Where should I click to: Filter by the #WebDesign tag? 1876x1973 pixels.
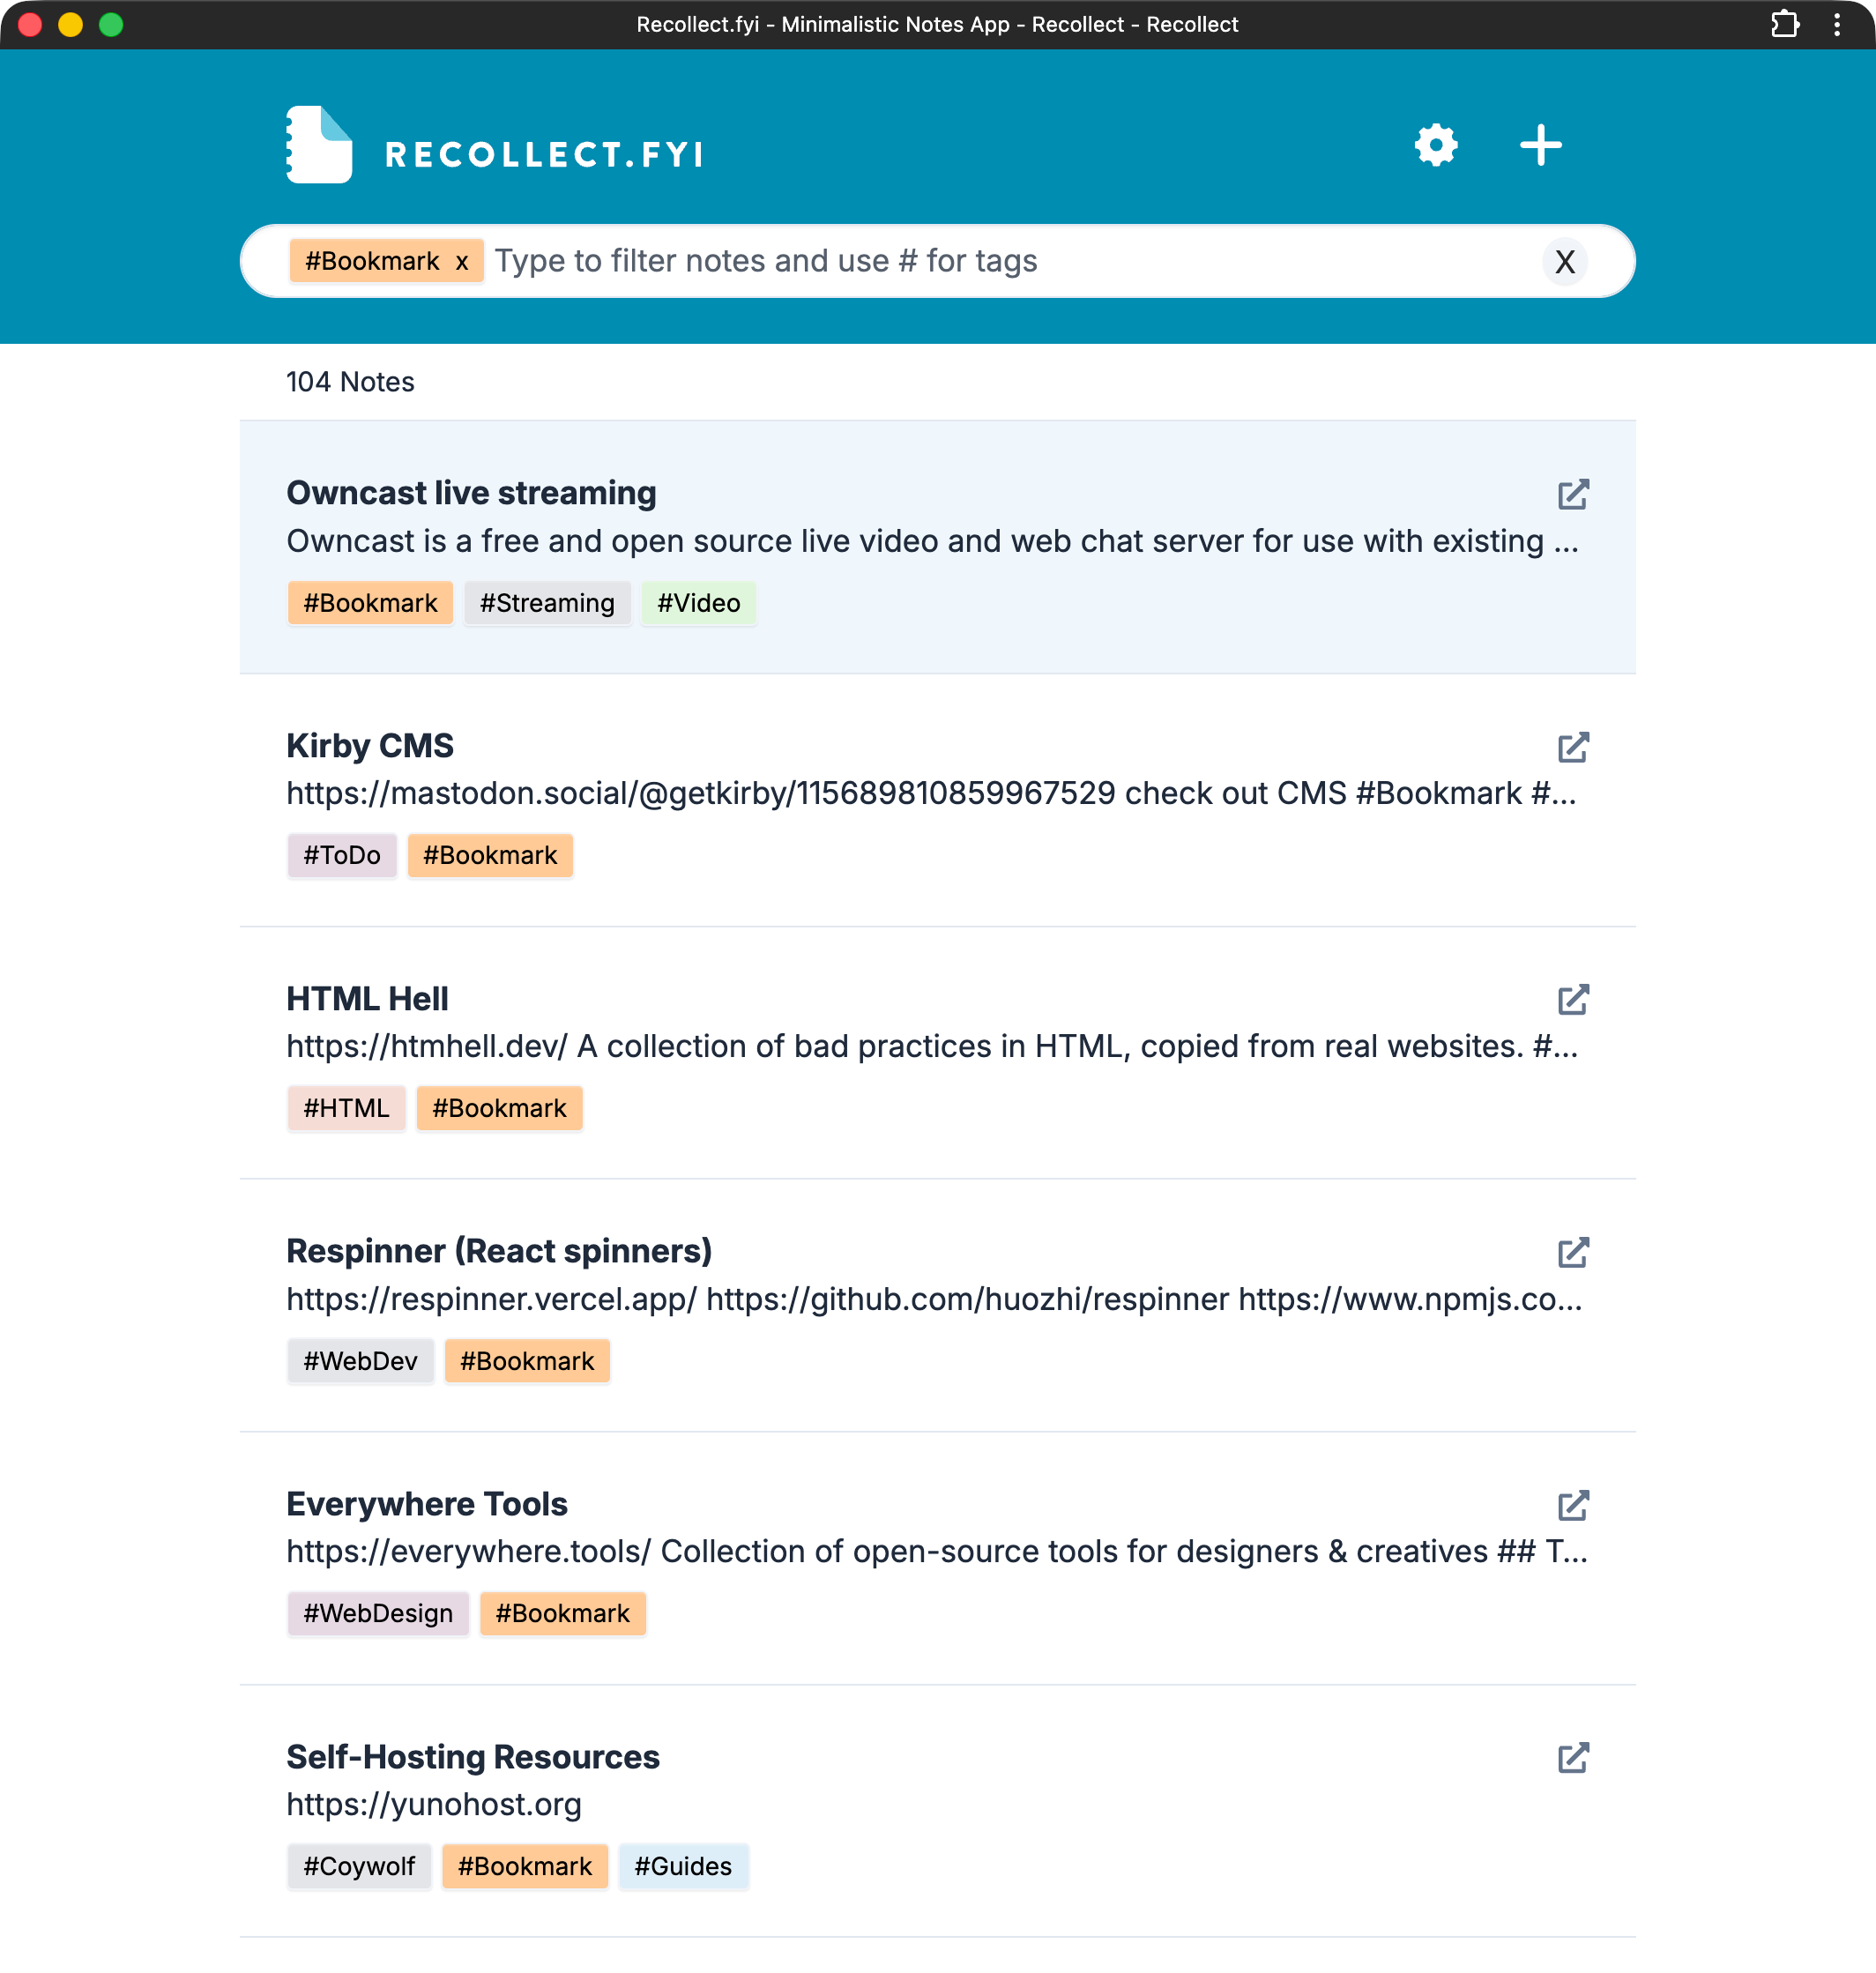[377, 1613]
